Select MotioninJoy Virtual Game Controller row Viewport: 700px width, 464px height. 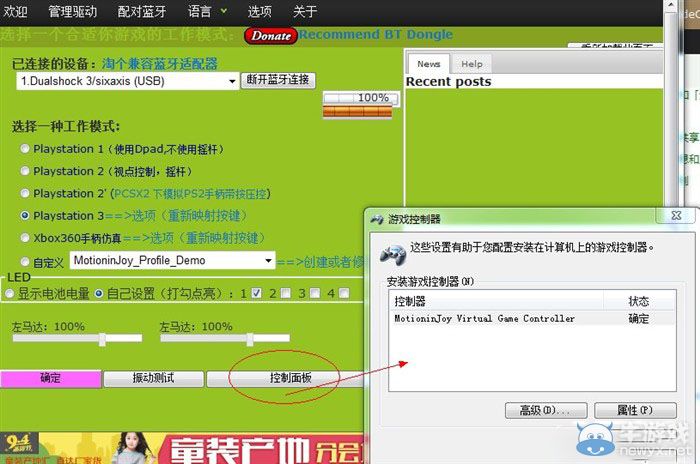coord(532,319)
